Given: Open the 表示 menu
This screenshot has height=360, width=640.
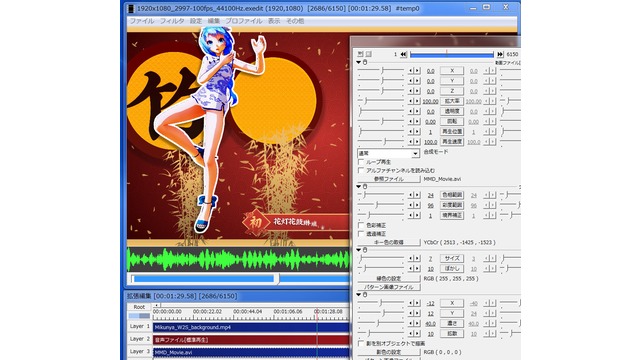Looking at the screenshot, I should tap(274, 21).
